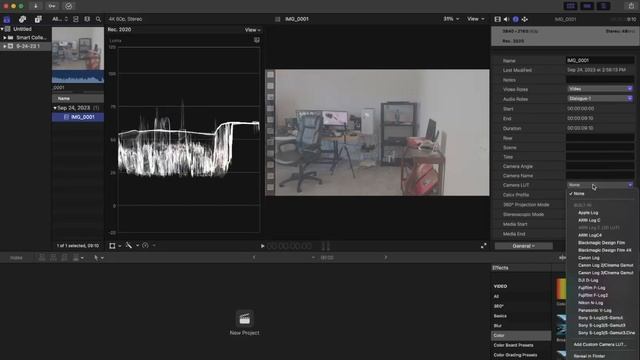Select None in Camera LUT menu
This screenshot has width=640, height=360.
point(579,193)
